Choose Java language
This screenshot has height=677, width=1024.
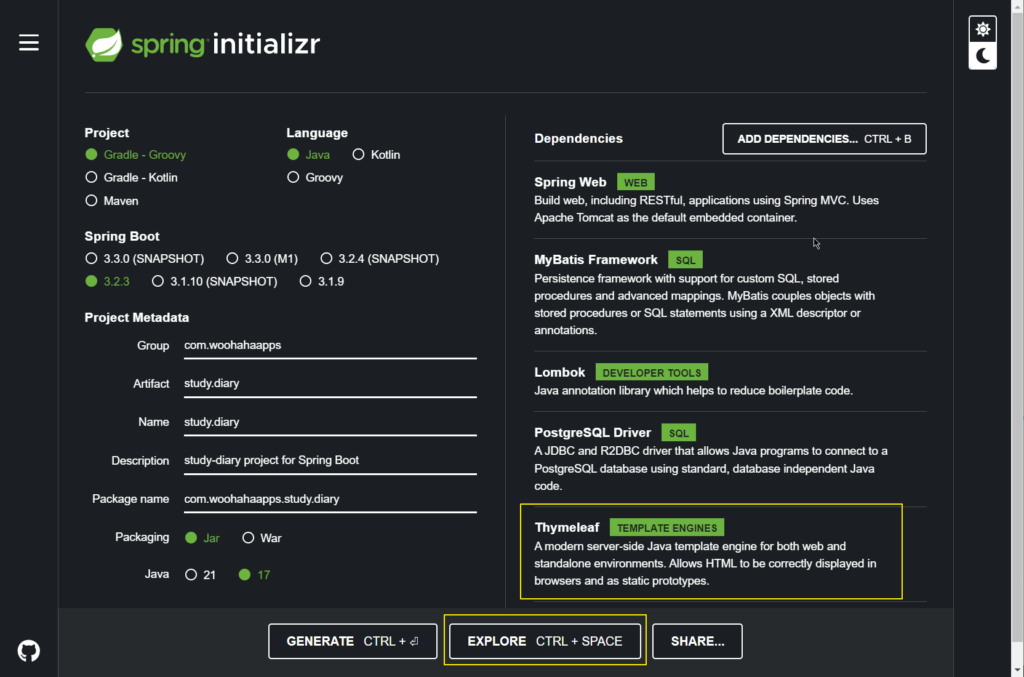coord(308,155)
